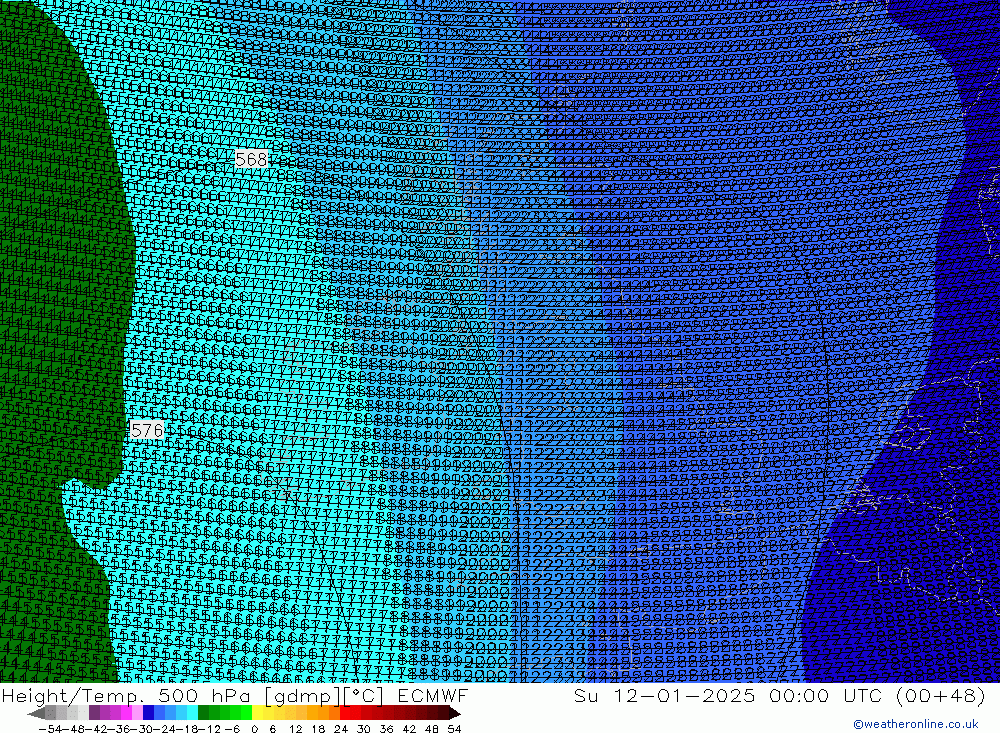Image resolution: width=1000 pixels, height=733 pixels.
Task: Open the weatheronline.co.uk copyright link
Action: click(x=915, y=724)
